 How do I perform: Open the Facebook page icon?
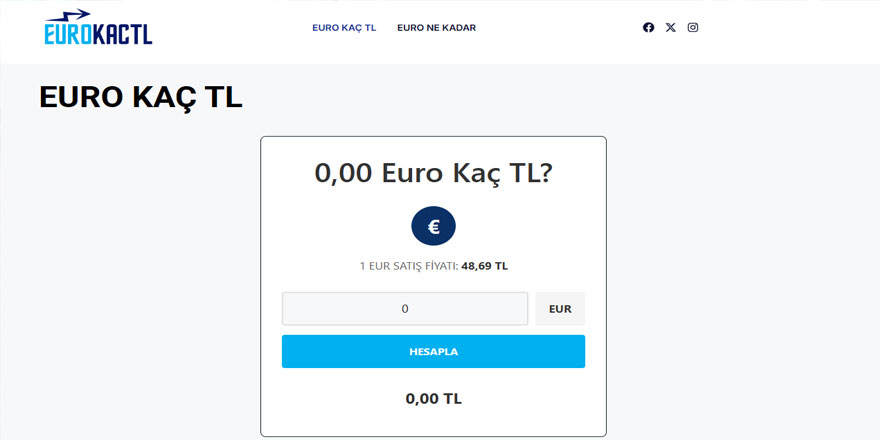coord(648,28)
